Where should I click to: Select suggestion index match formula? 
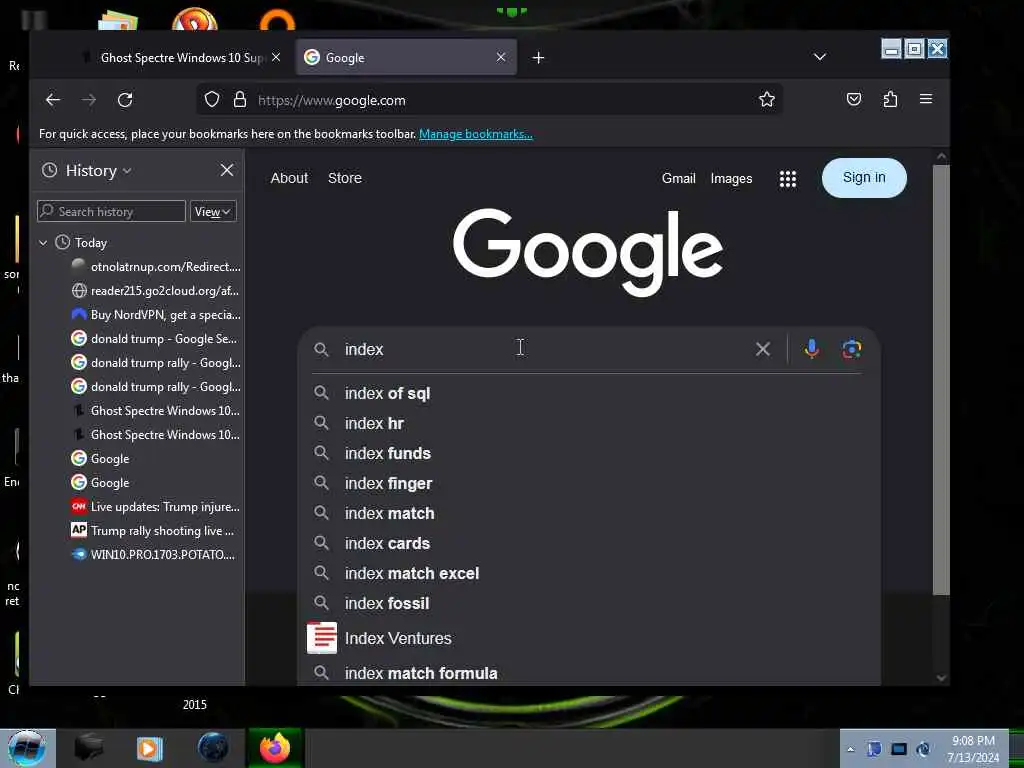point(588,673)
